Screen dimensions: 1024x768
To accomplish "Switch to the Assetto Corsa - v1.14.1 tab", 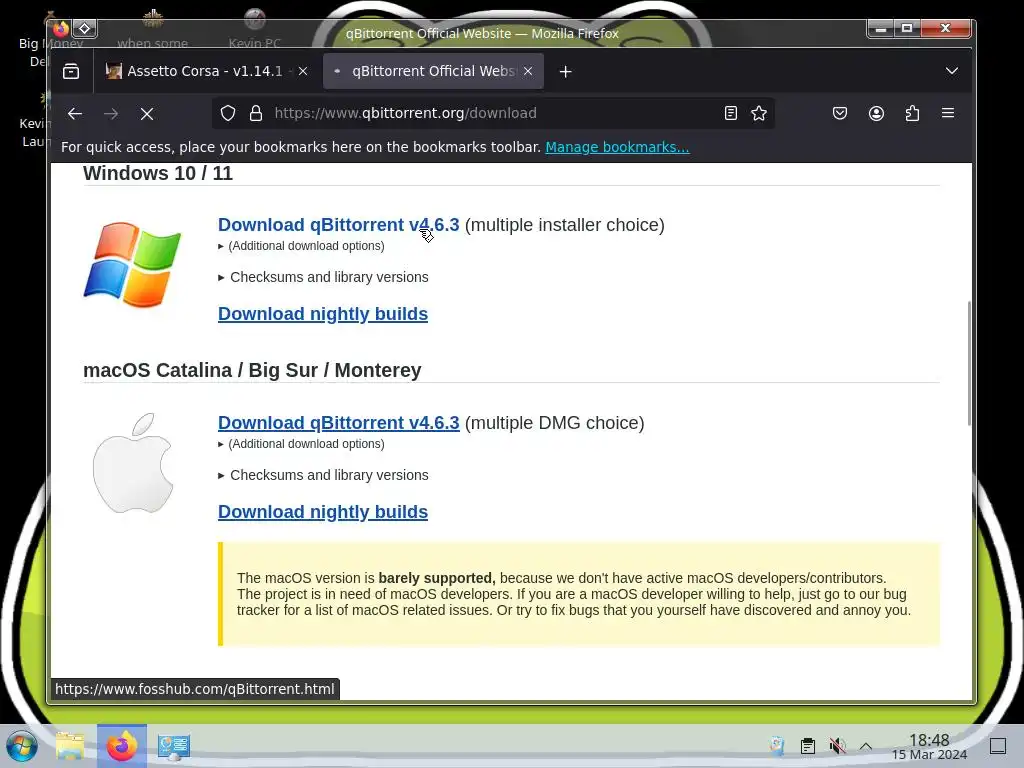I will [208, 71].
